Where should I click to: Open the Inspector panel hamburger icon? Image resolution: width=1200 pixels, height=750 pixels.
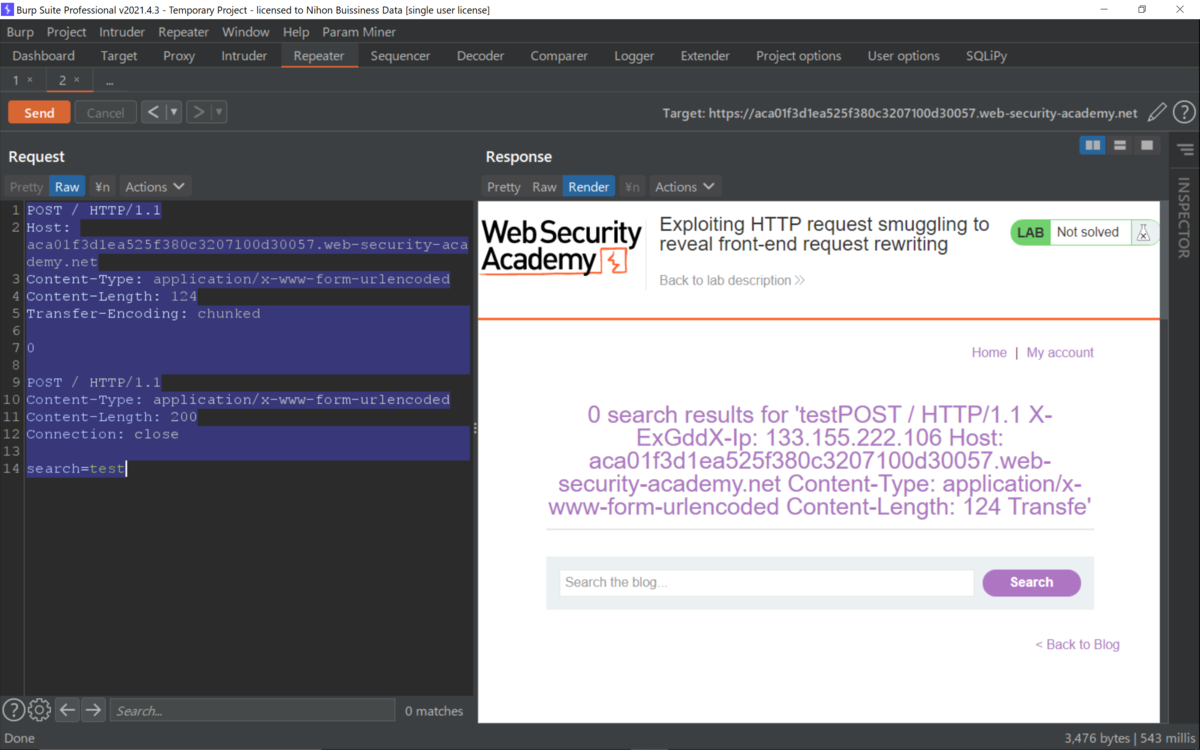click(x=1185, y=150)
